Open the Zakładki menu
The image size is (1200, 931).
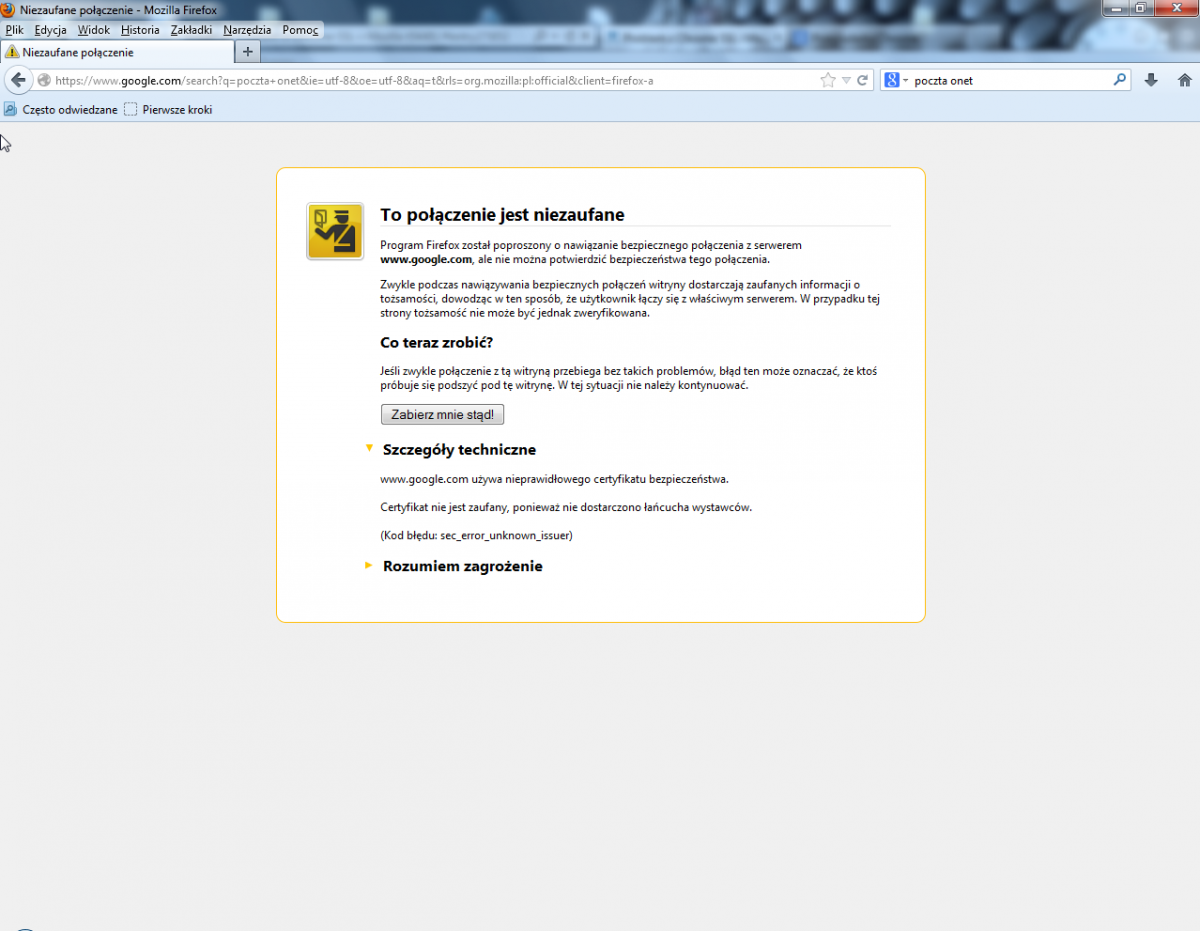tap(191, 30)
